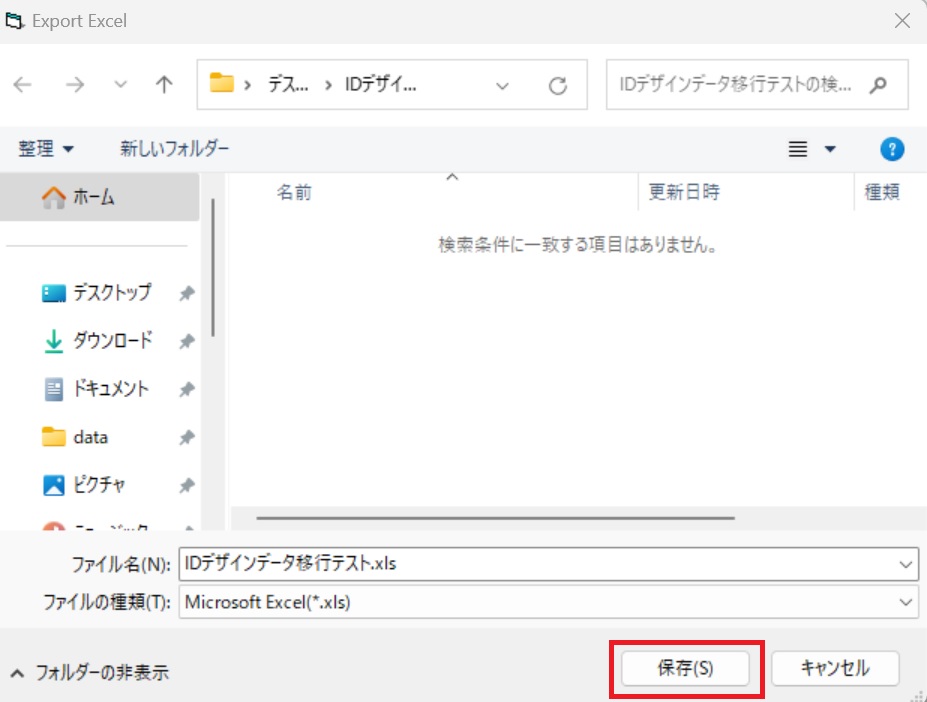927x702 pixels.
Task: Click the forward navigation arrow
Action: (75, 85)
